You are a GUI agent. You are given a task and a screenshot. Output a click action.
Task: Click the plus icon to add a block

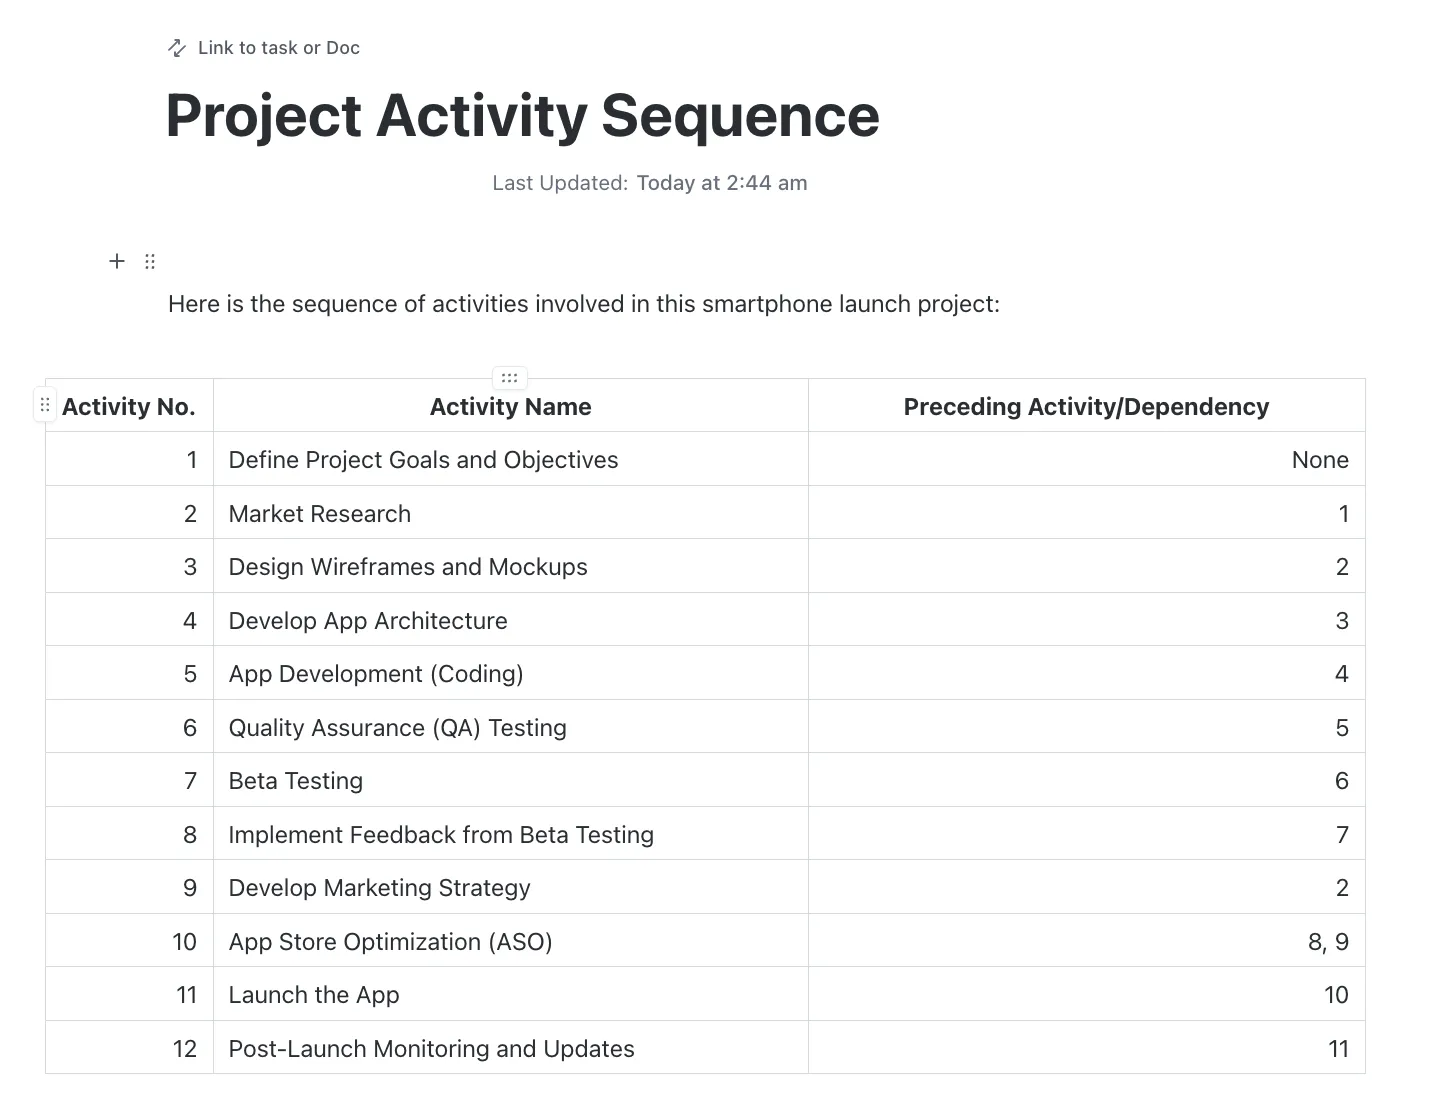(117, 261)
